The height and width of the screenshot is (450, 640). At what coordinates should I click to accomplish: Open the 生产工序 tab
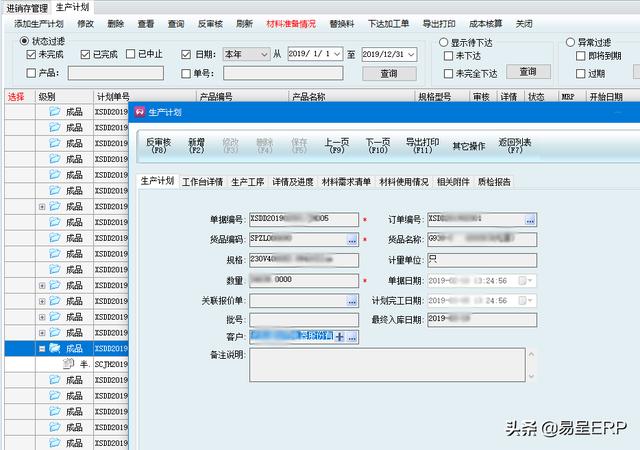[x=247, y=182]
